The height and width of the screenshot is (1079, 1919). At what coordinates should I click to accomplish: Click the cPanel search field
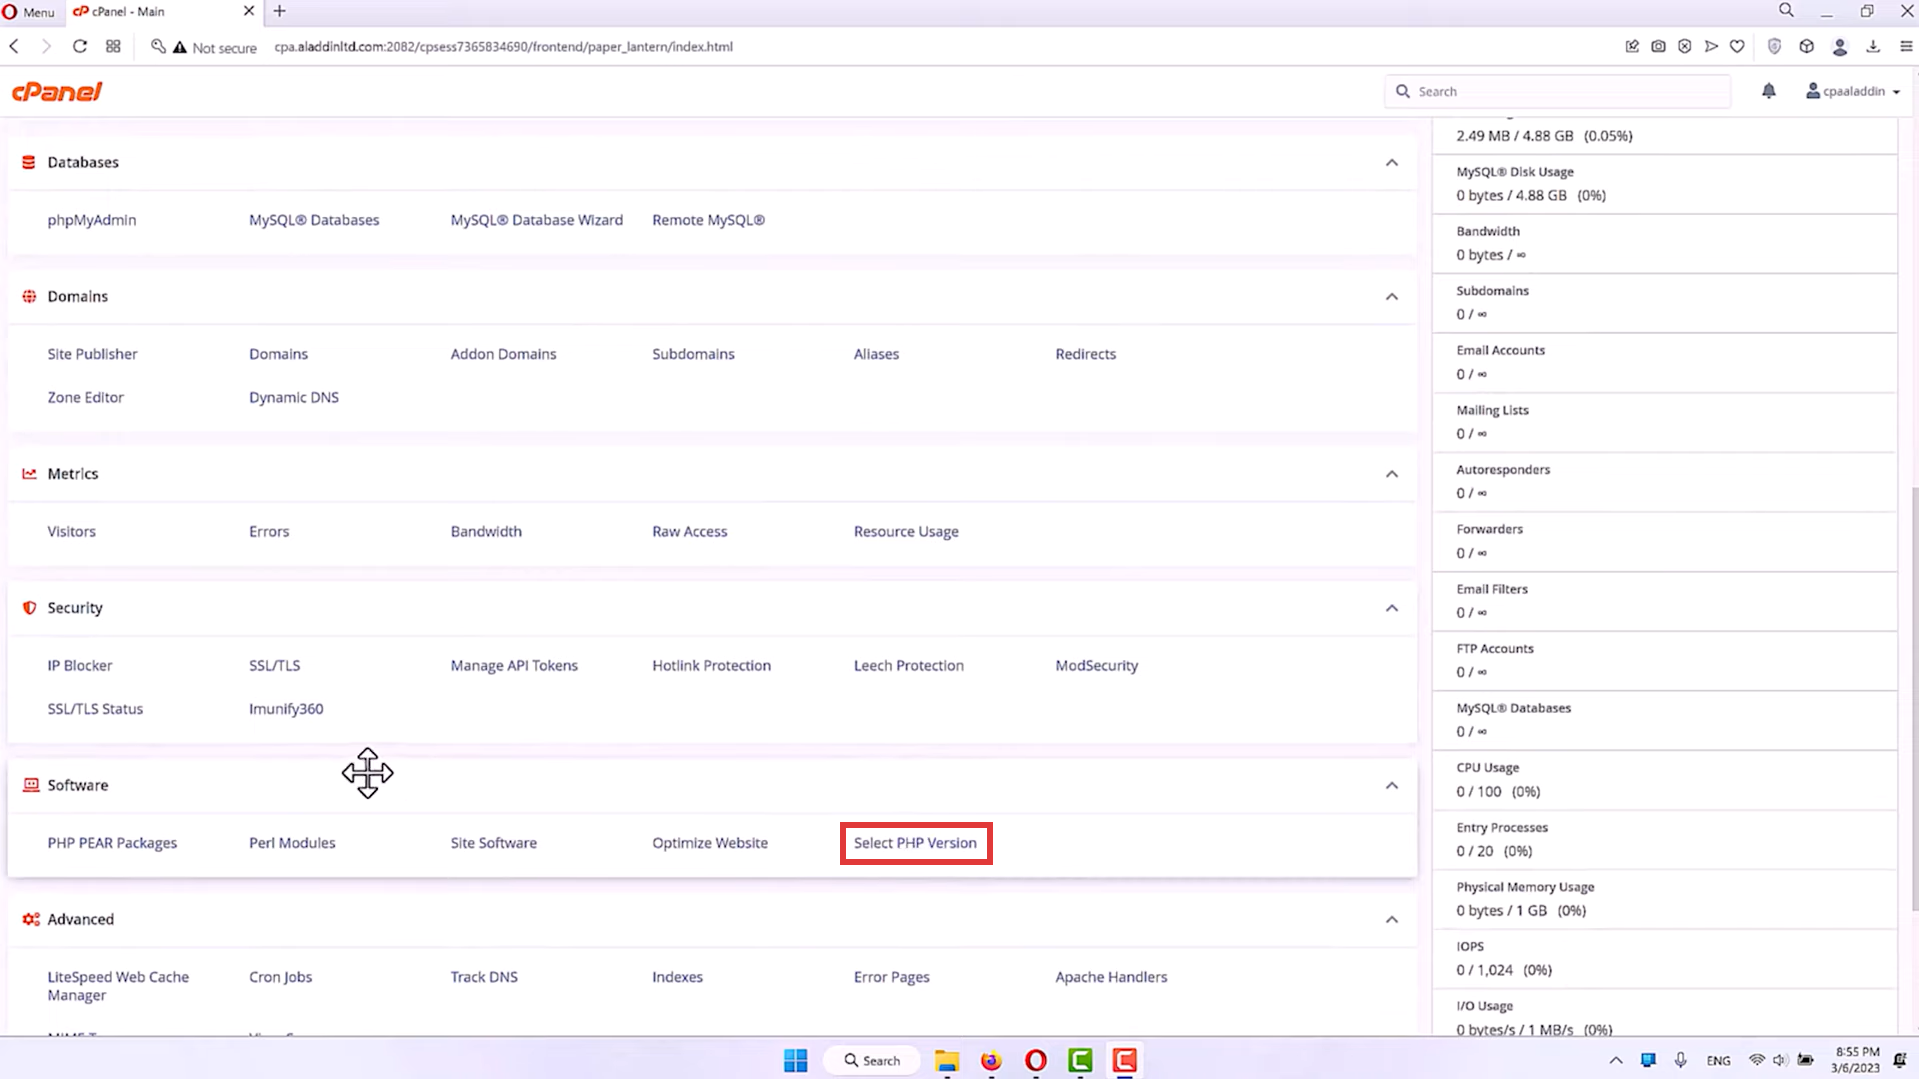click(1557, 91)
